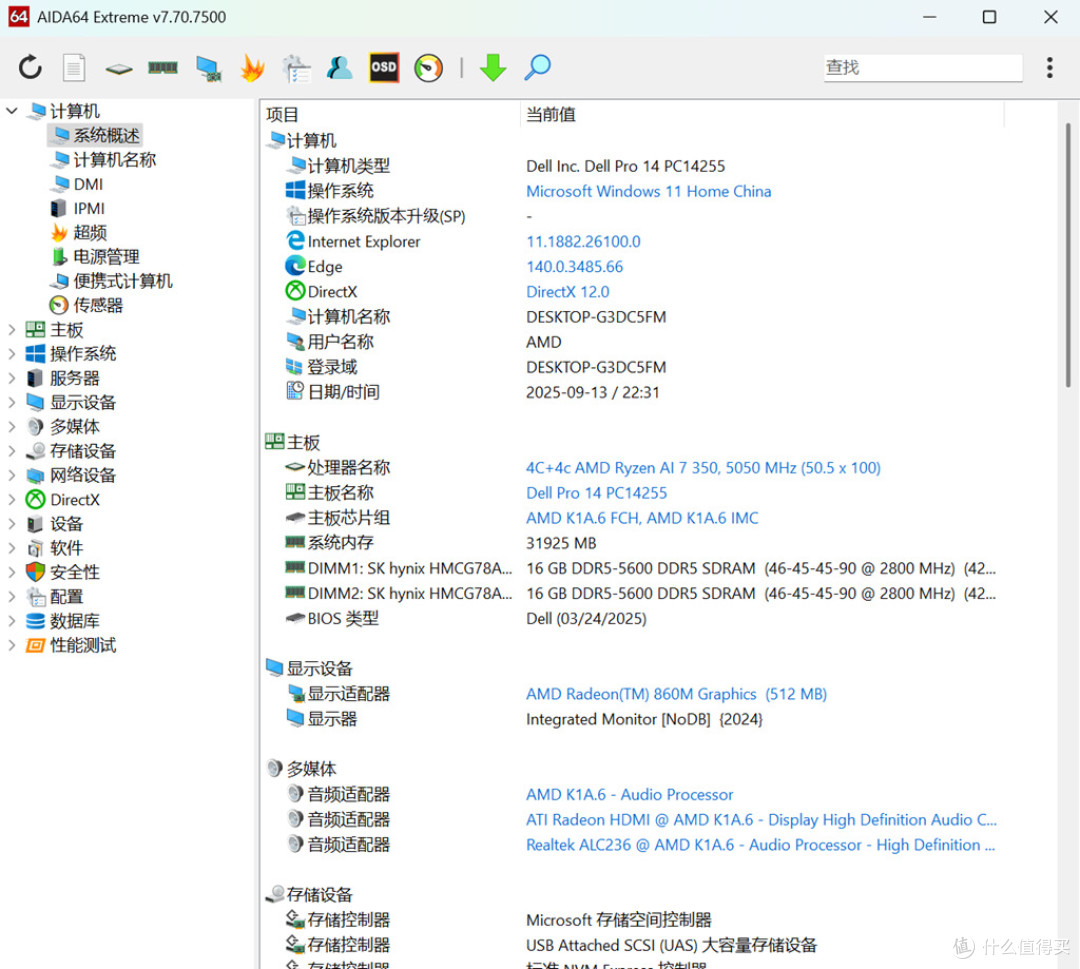Select 计算机名称 in the sidebar tree
1080x969 pixels.
click(105, 160)
